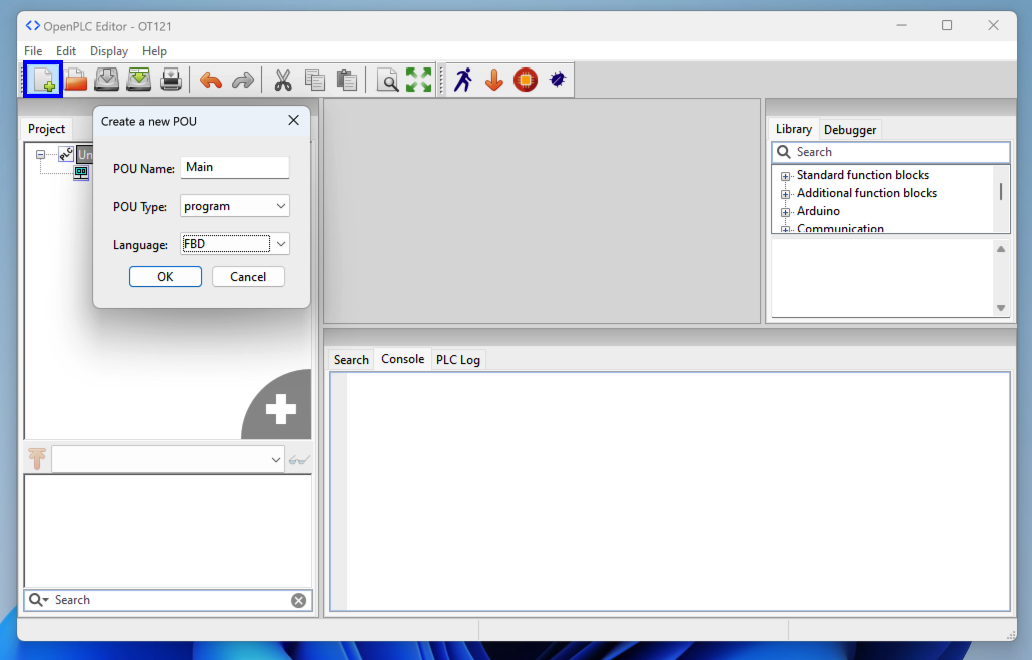Viewport: 1032px width, 660px height.
Task: Open the File menu
Action: click(x=33, y=51)
